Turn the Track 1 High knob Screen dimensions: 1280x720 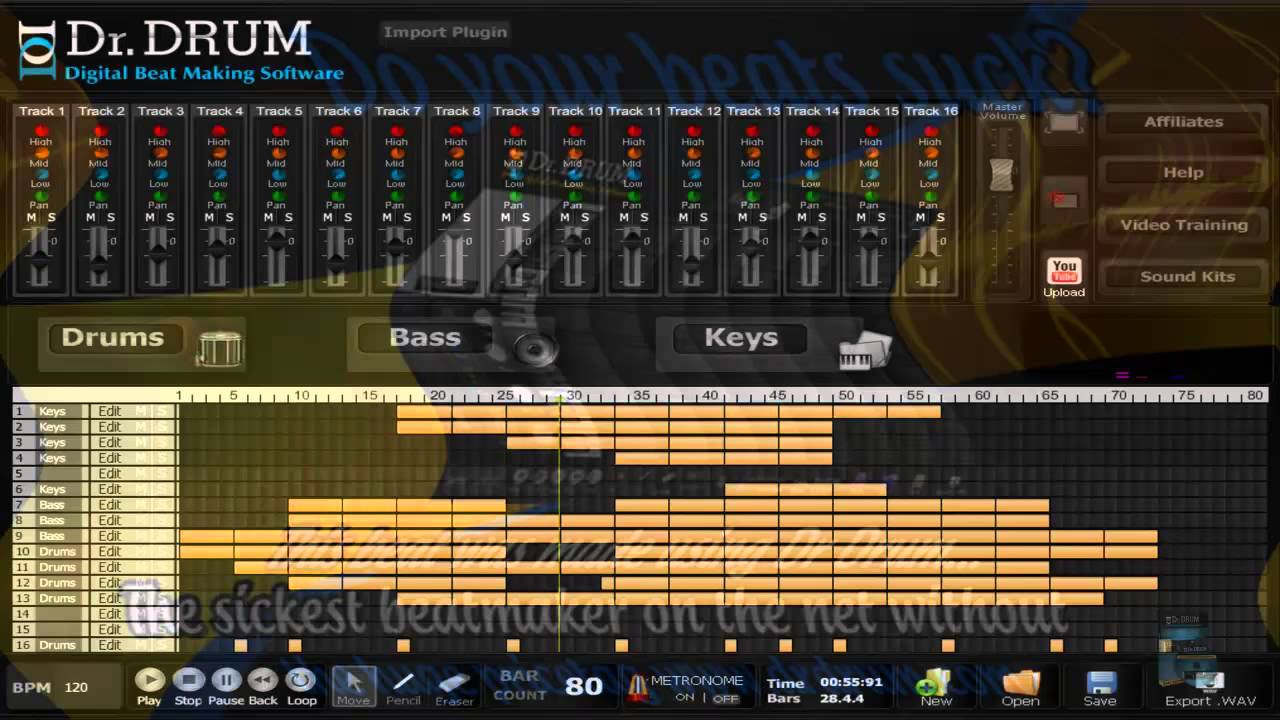click(42, 131)
